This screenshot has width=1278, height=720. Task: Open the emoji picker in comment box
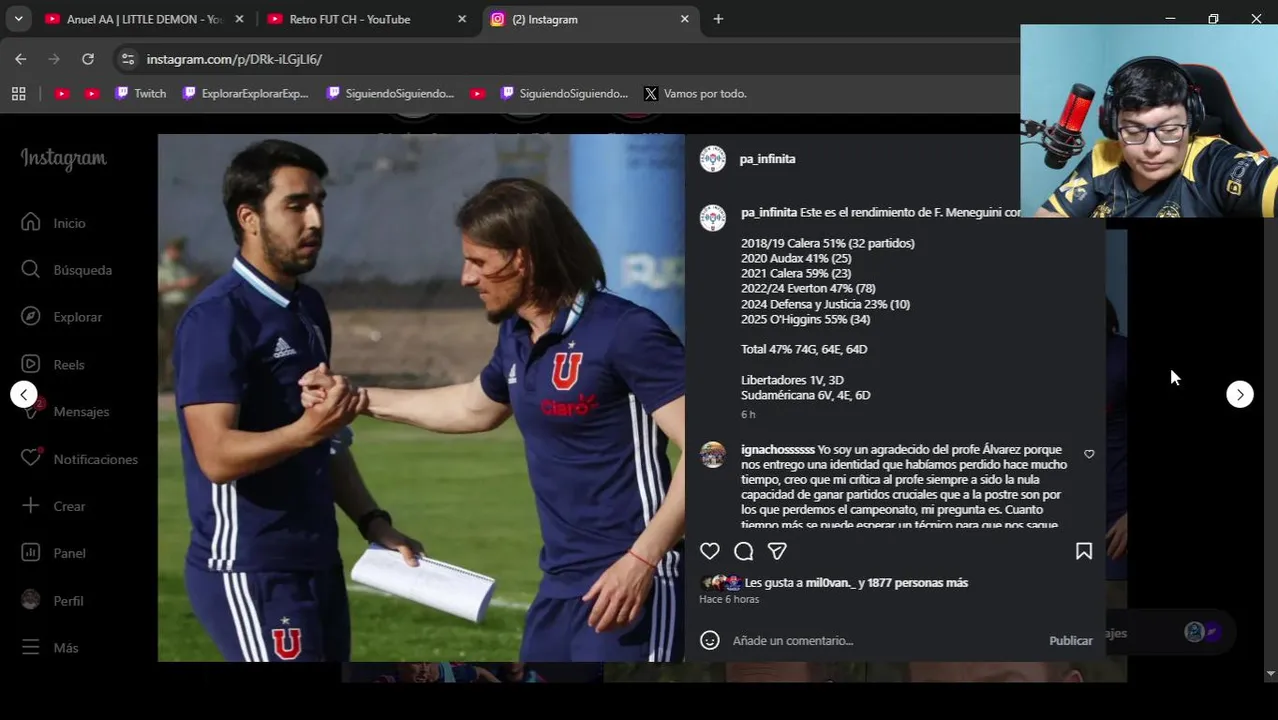(x=710, y=640)
